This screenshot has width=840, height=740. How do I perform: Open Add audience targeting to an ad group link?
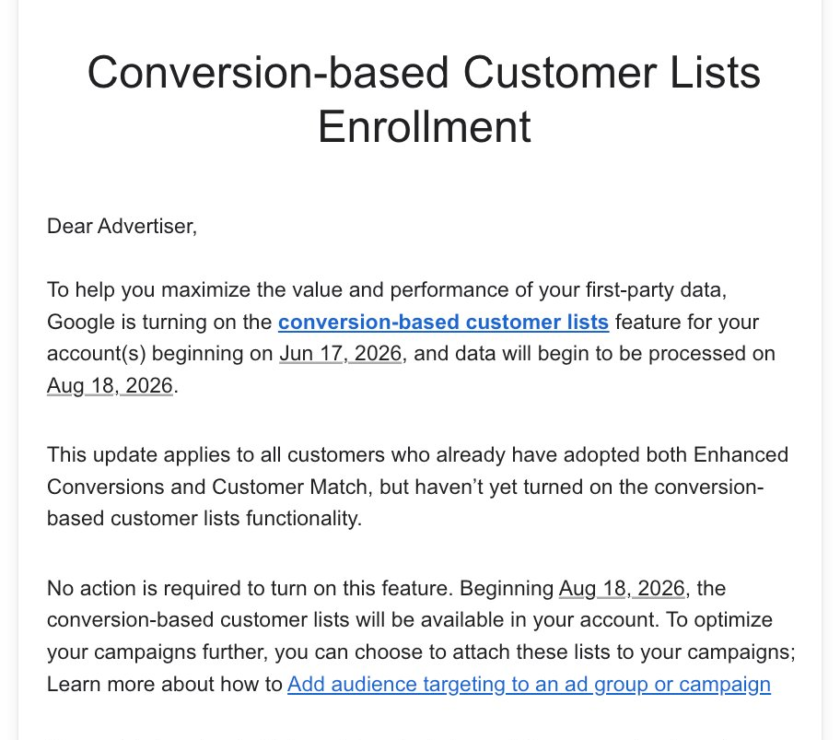(x=529, y=684)
